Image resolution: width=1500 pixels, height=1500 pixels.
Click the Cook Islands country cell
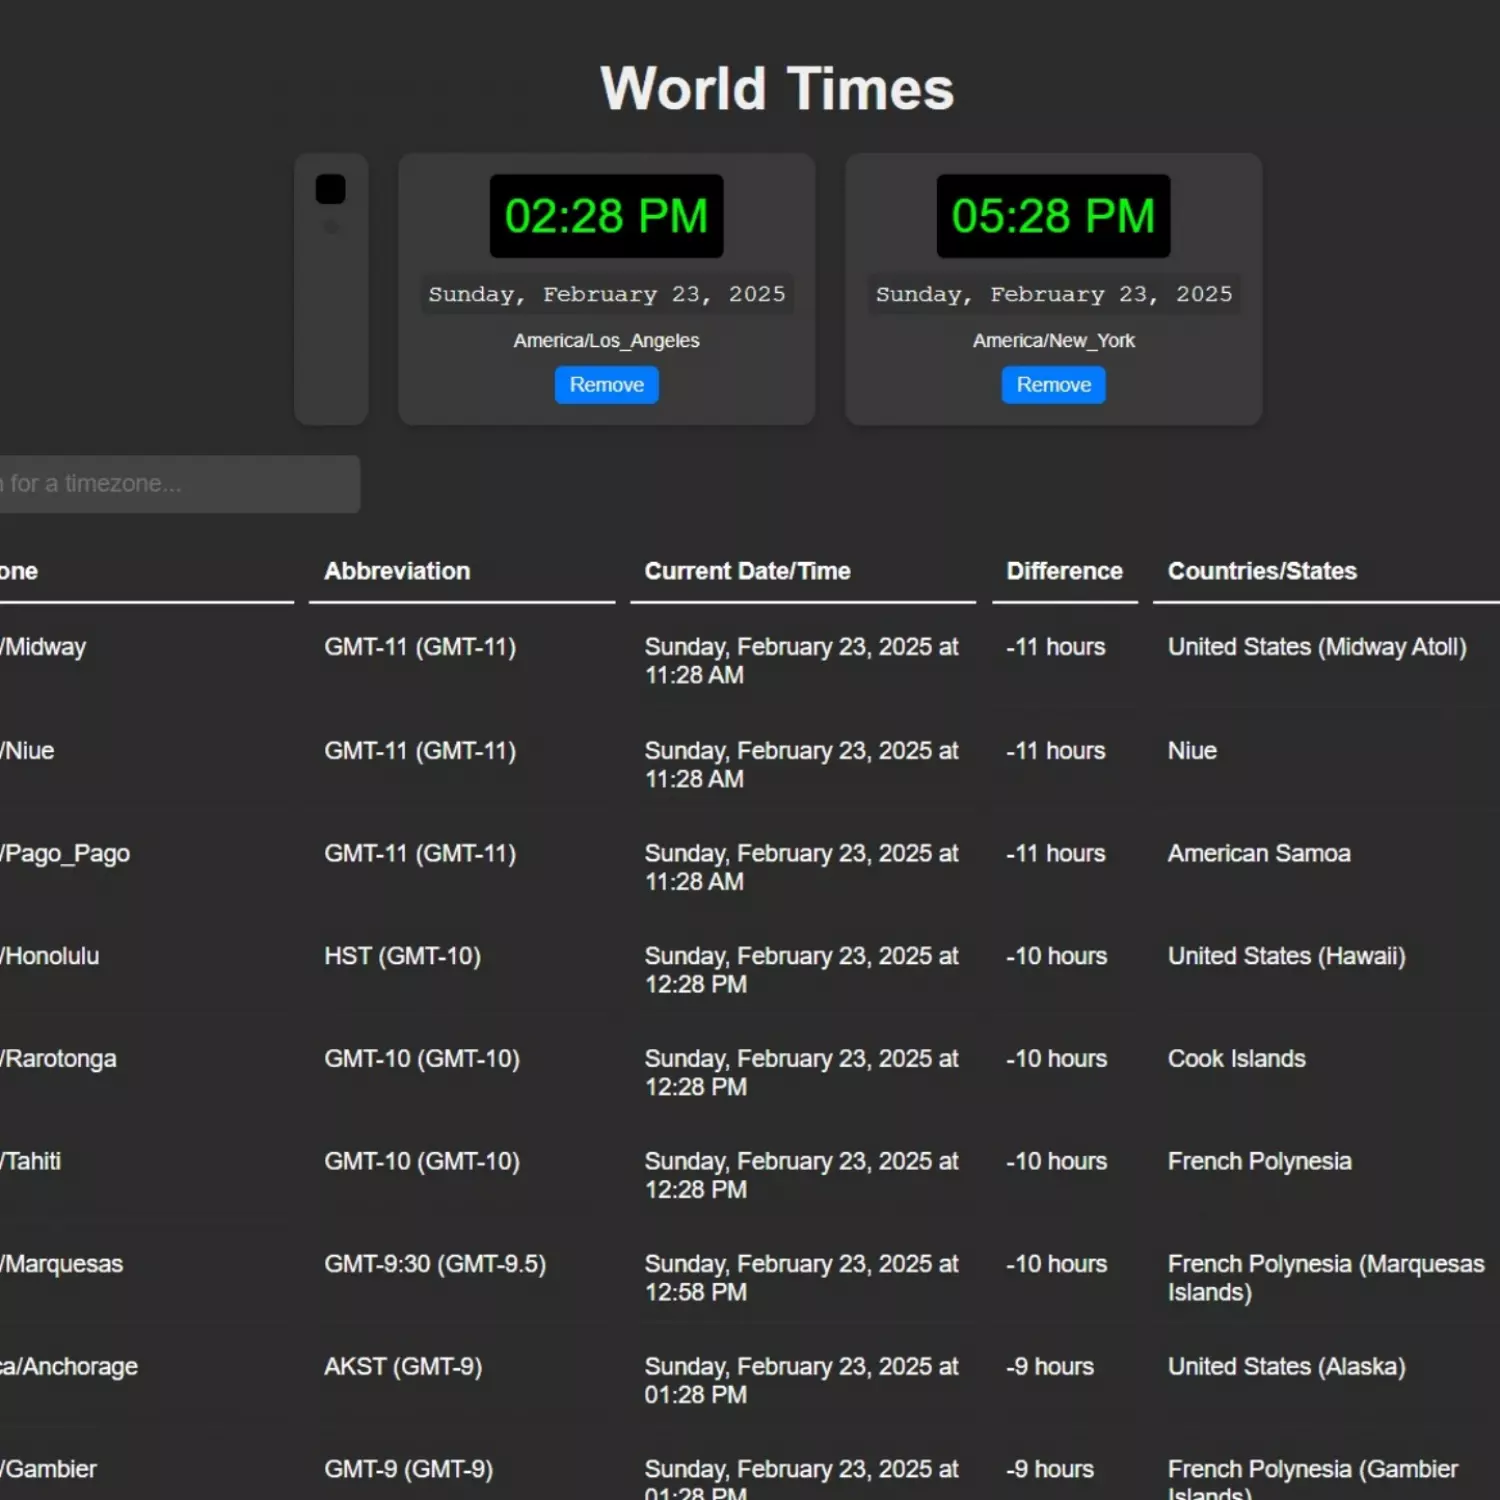[x=1236, y=1059]
